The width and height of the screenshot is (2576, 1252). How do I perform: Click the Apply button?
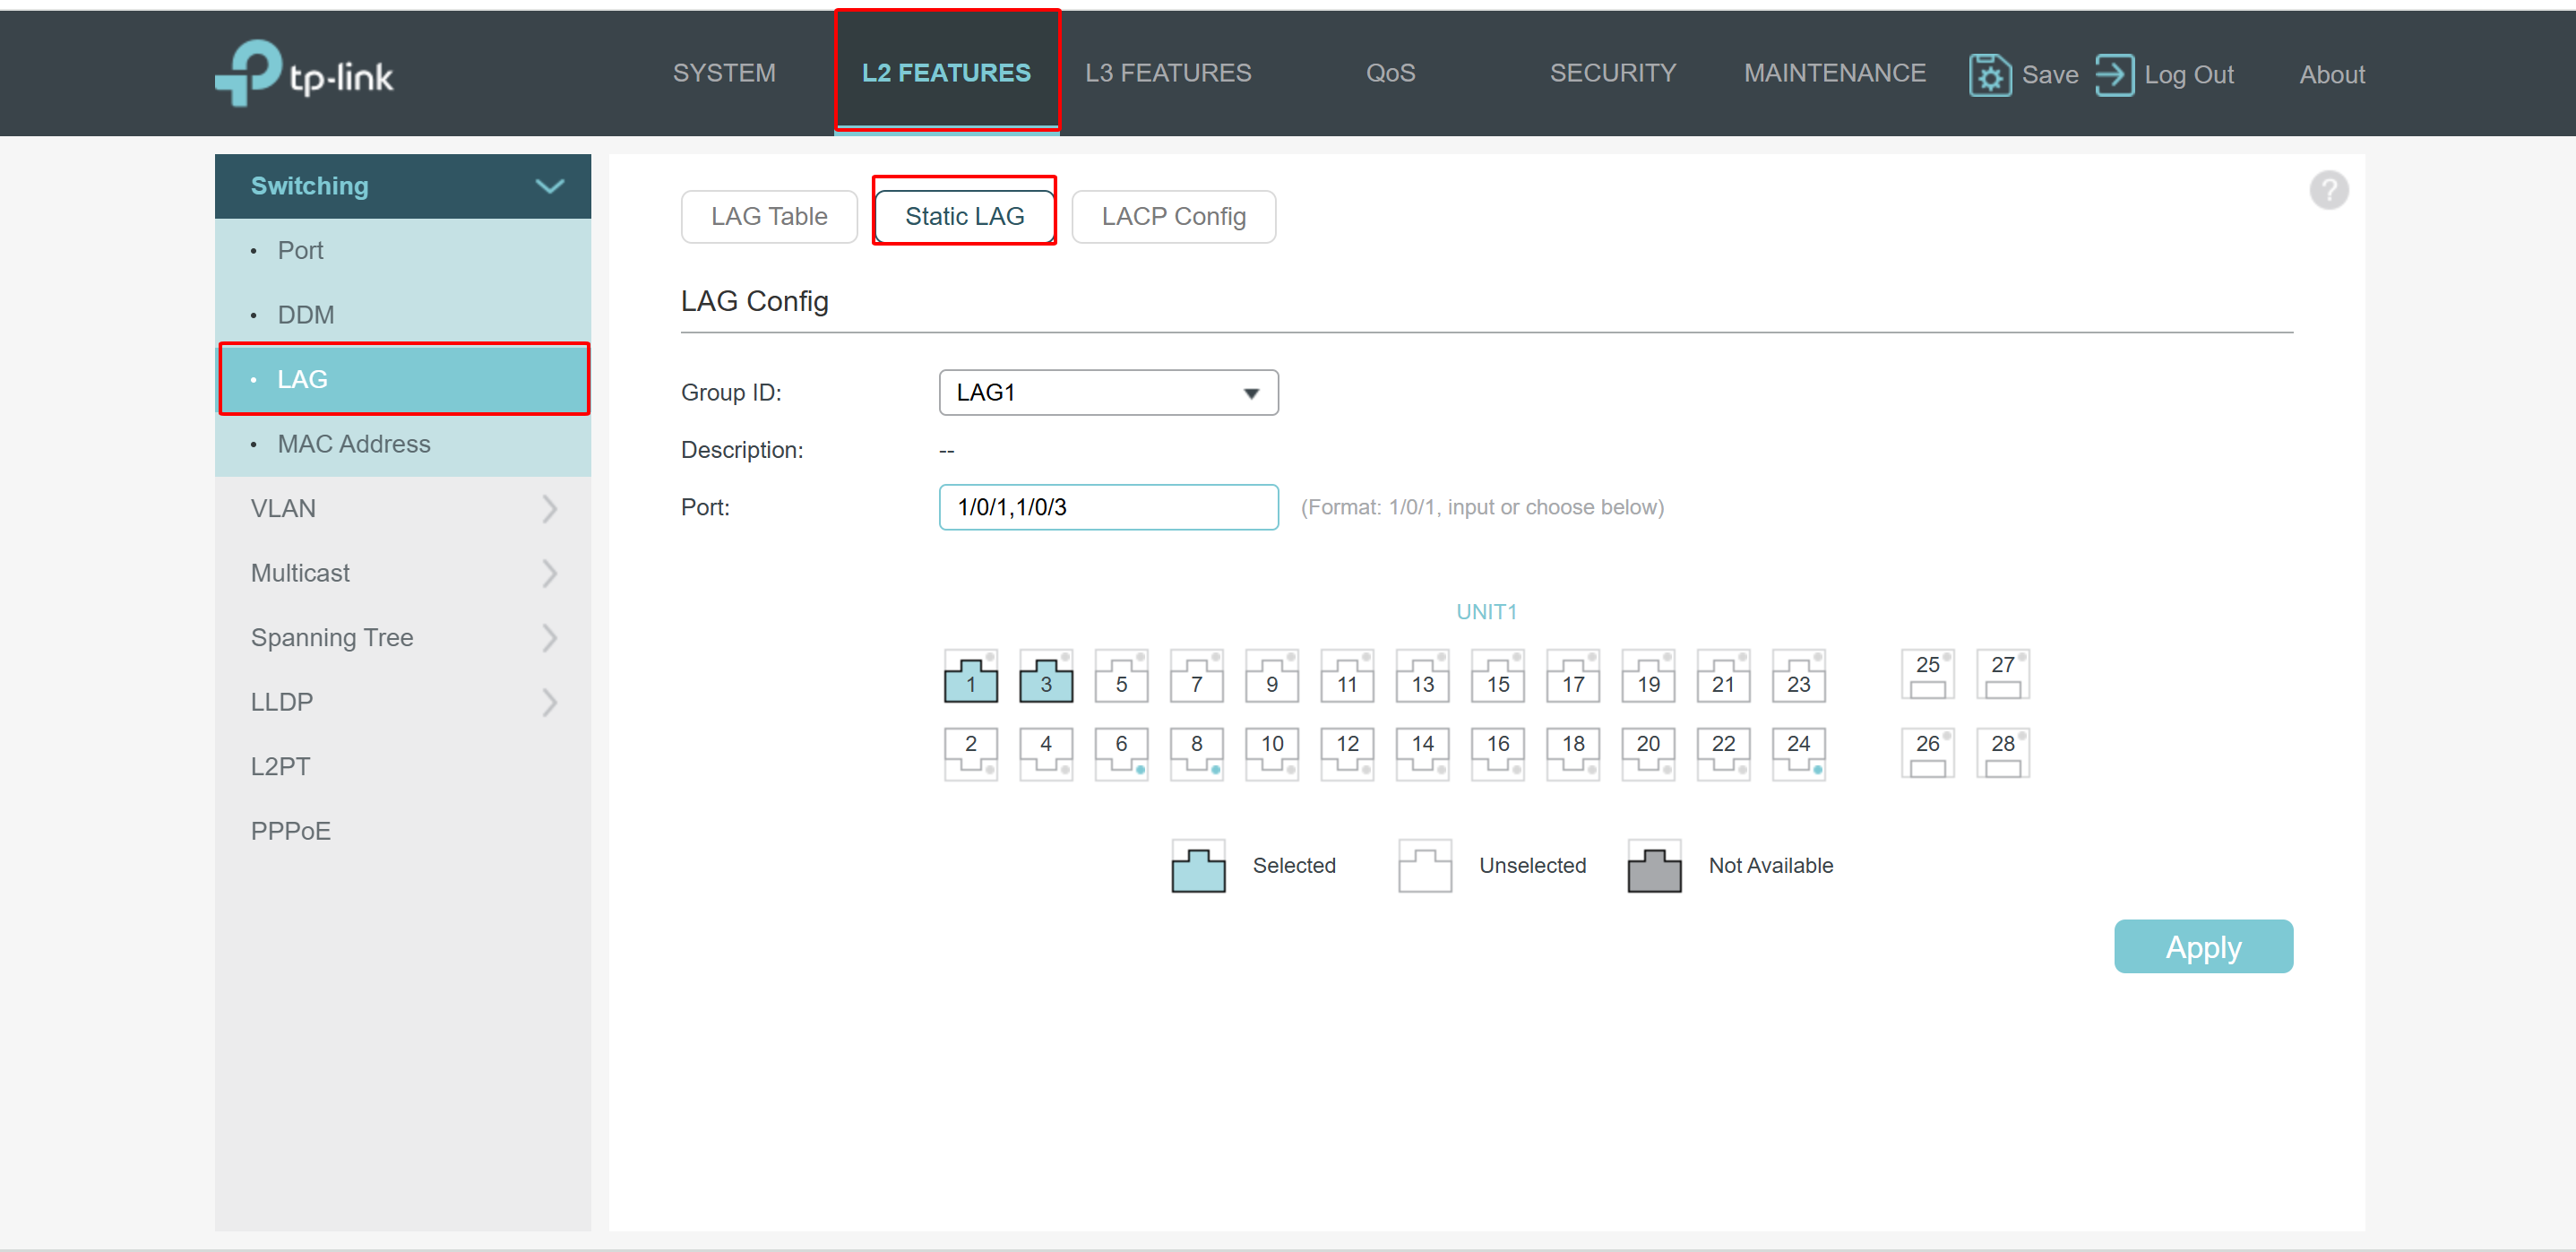pos(2202,946)
